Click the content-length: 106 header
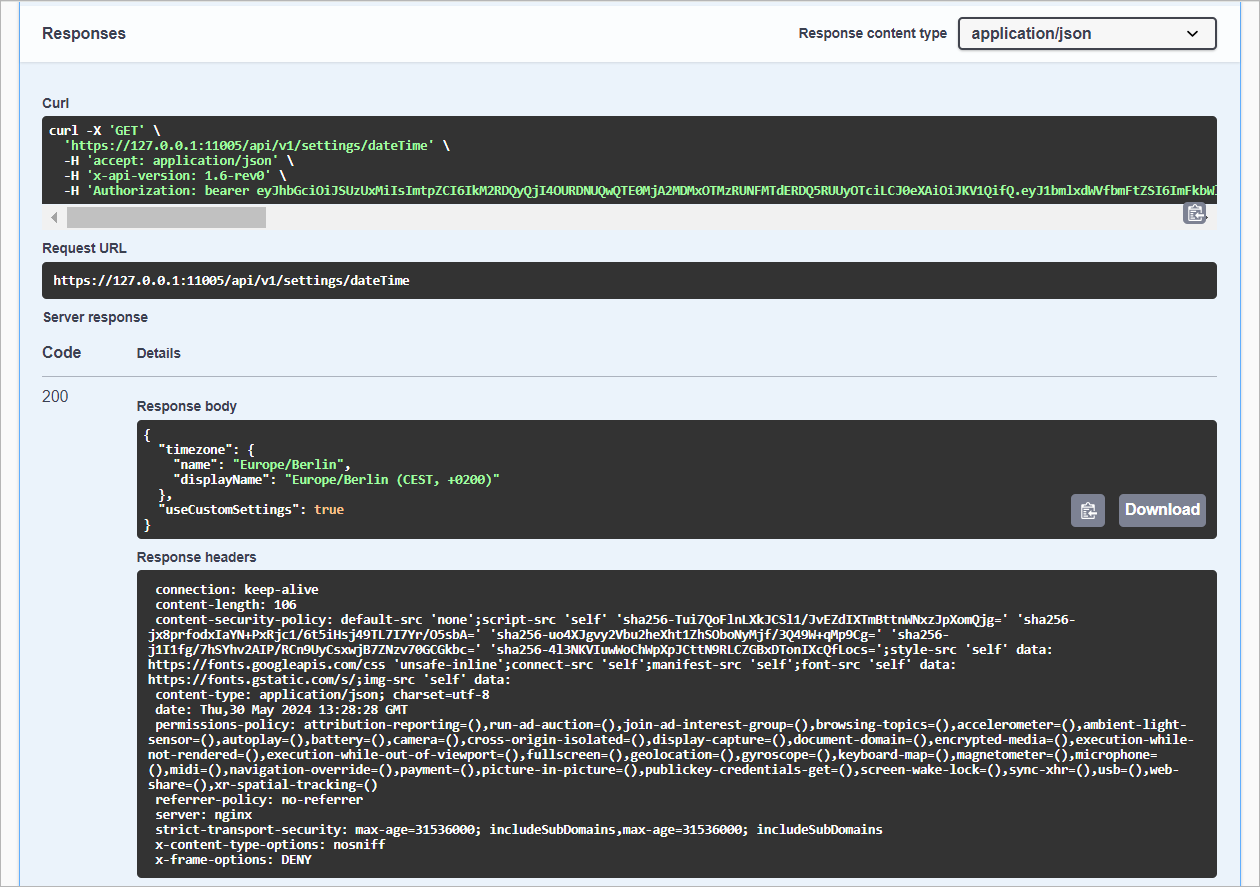The height and width of the screenshot is (887, 1260). (226, 605)
